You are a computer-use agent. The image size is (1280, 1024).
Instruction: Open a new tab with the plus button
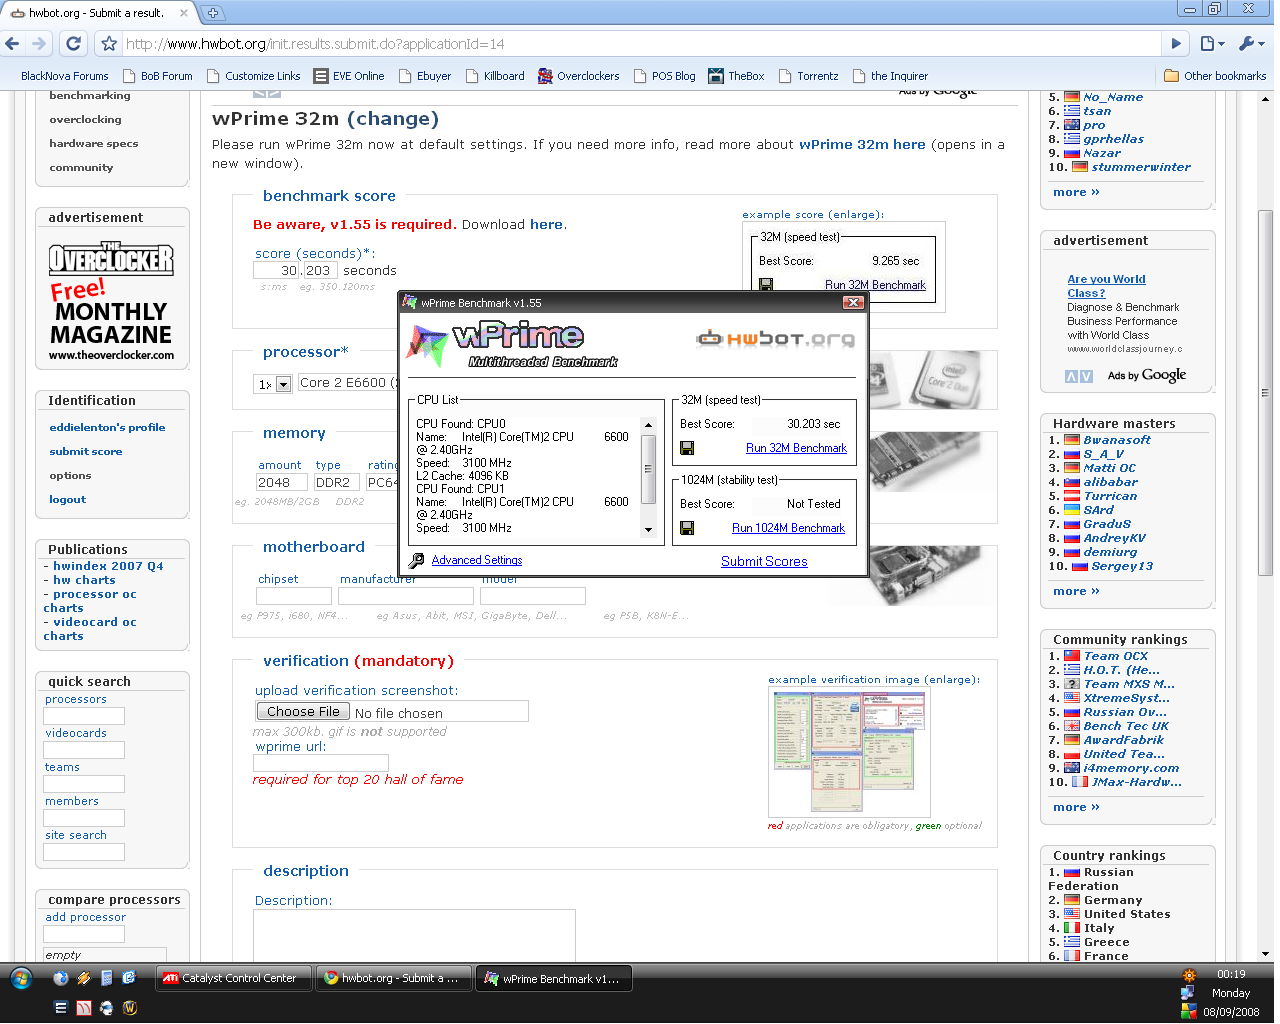click(x=212, y=13)
